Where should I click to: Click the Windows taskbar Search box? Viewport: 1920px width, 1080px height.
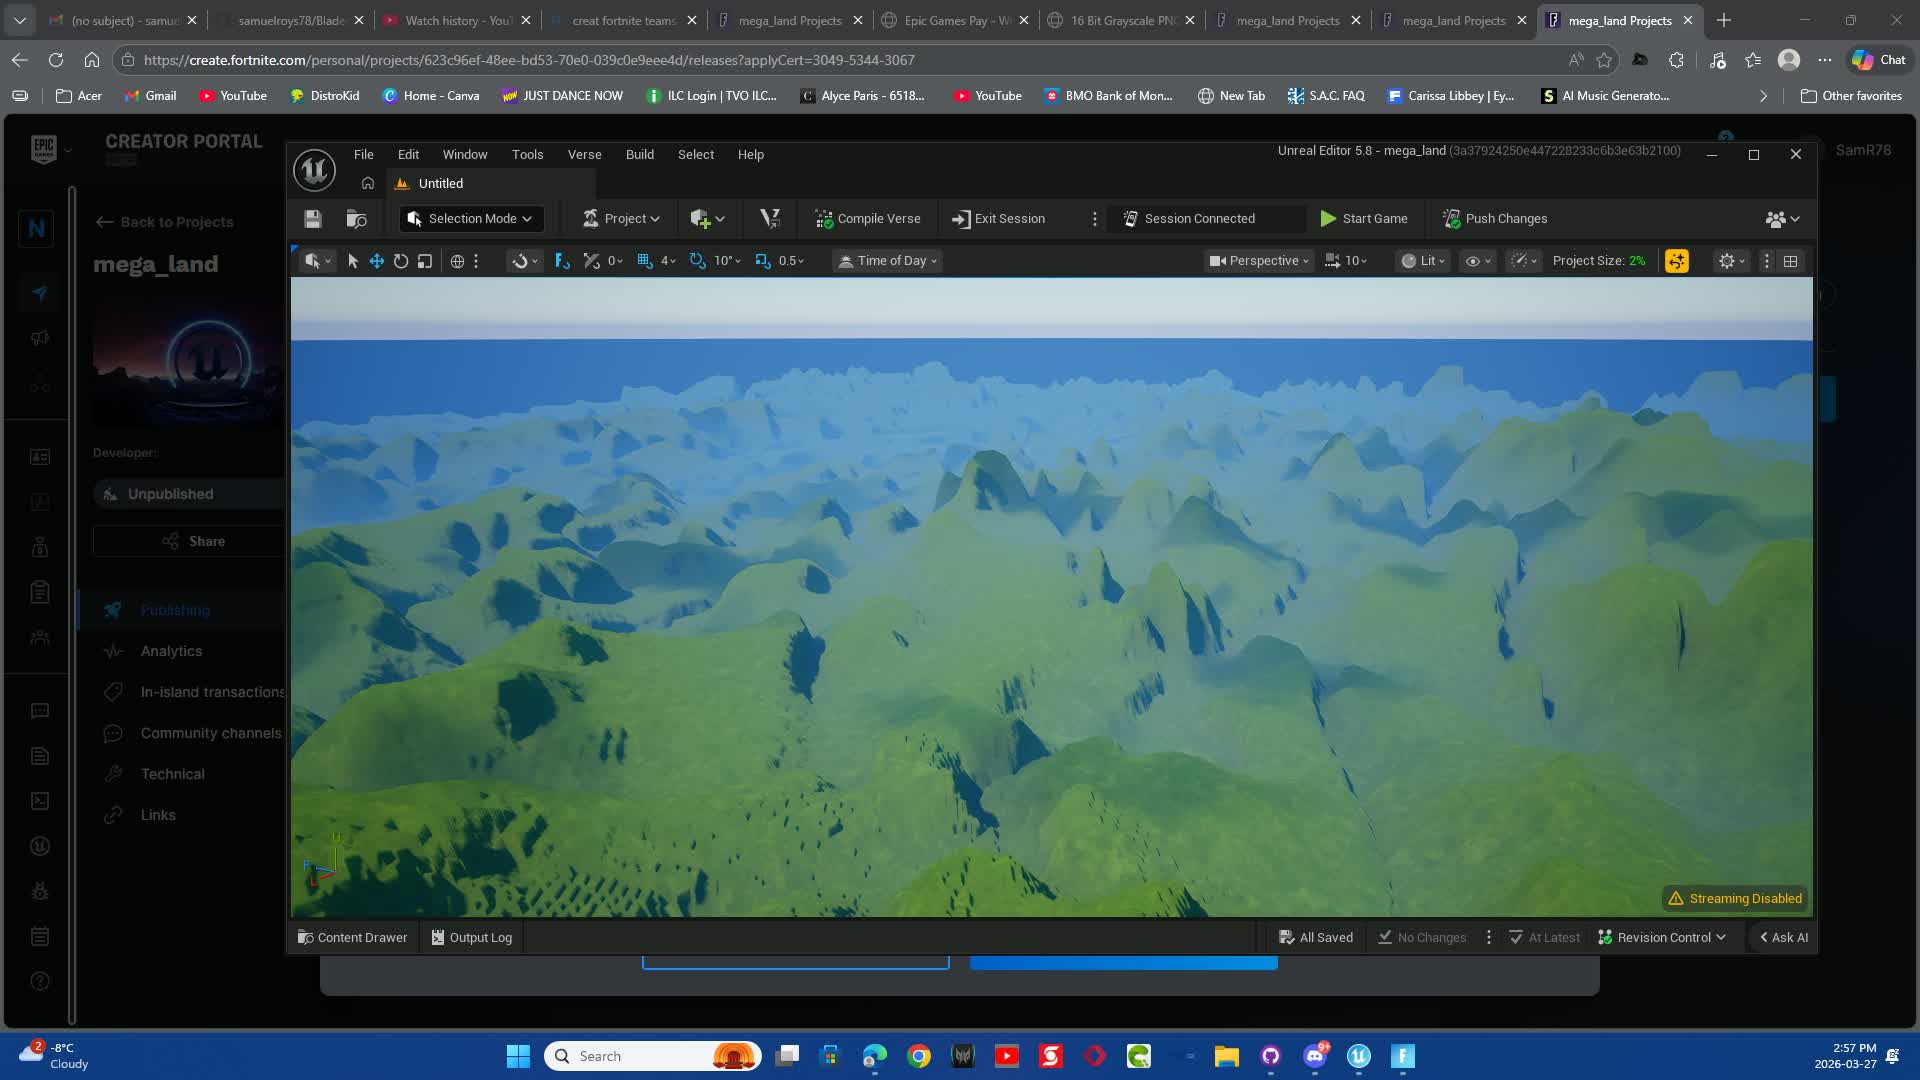653,1056
